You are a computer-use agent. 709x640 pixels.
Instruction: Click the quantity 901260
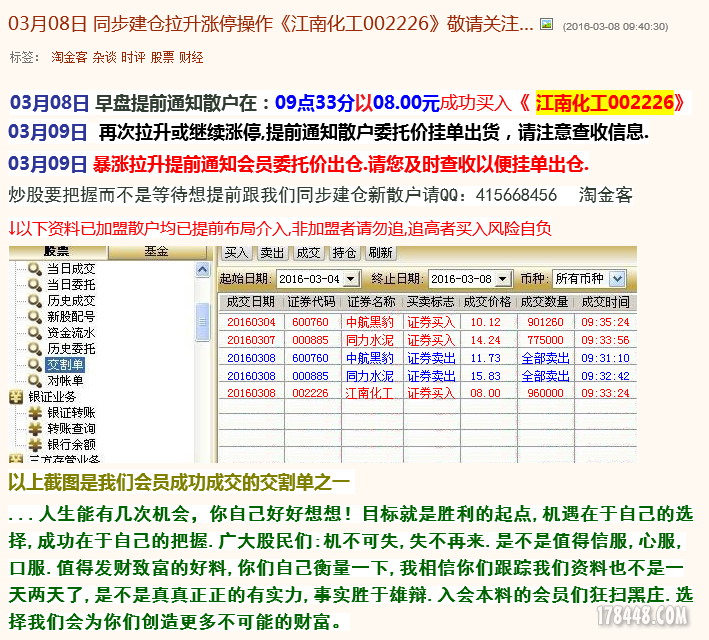(x=545, y=322)
